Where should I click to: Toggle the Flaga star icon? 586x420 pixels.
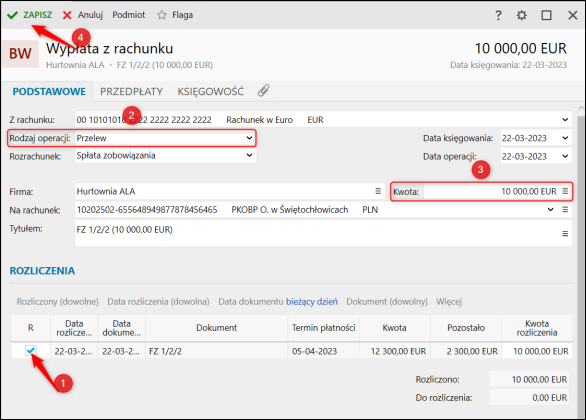click(161, 15)
